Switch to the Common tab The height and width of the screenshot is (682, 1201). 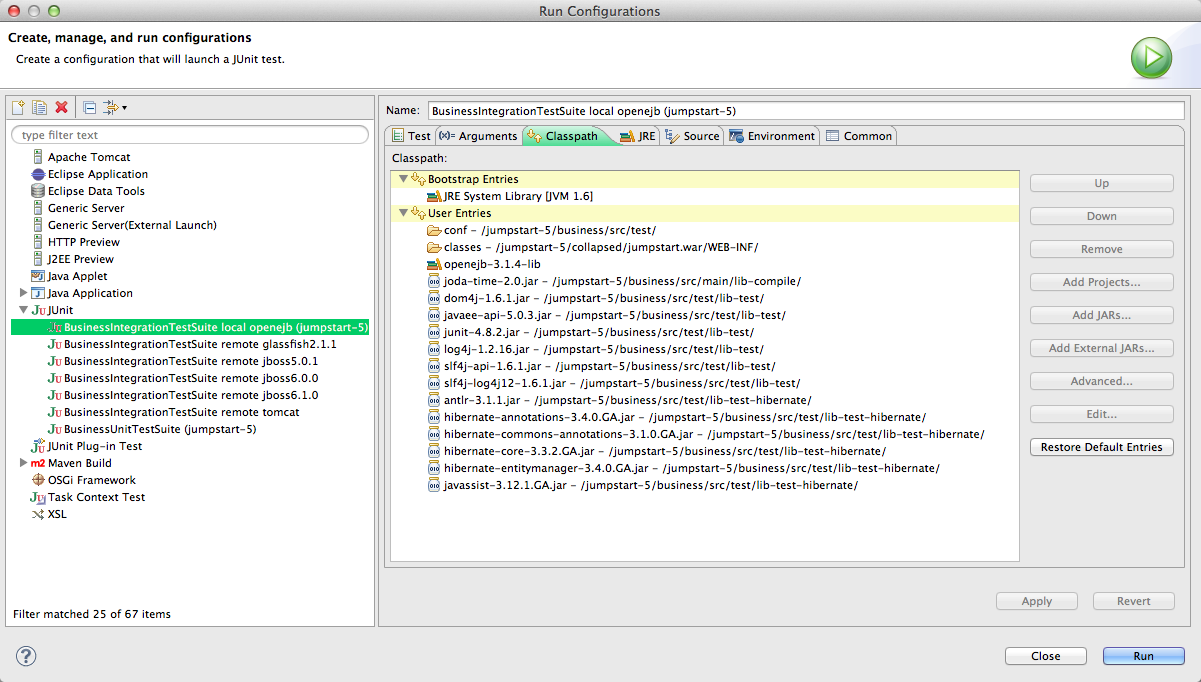pyautogui.click(x=859, y=136)
